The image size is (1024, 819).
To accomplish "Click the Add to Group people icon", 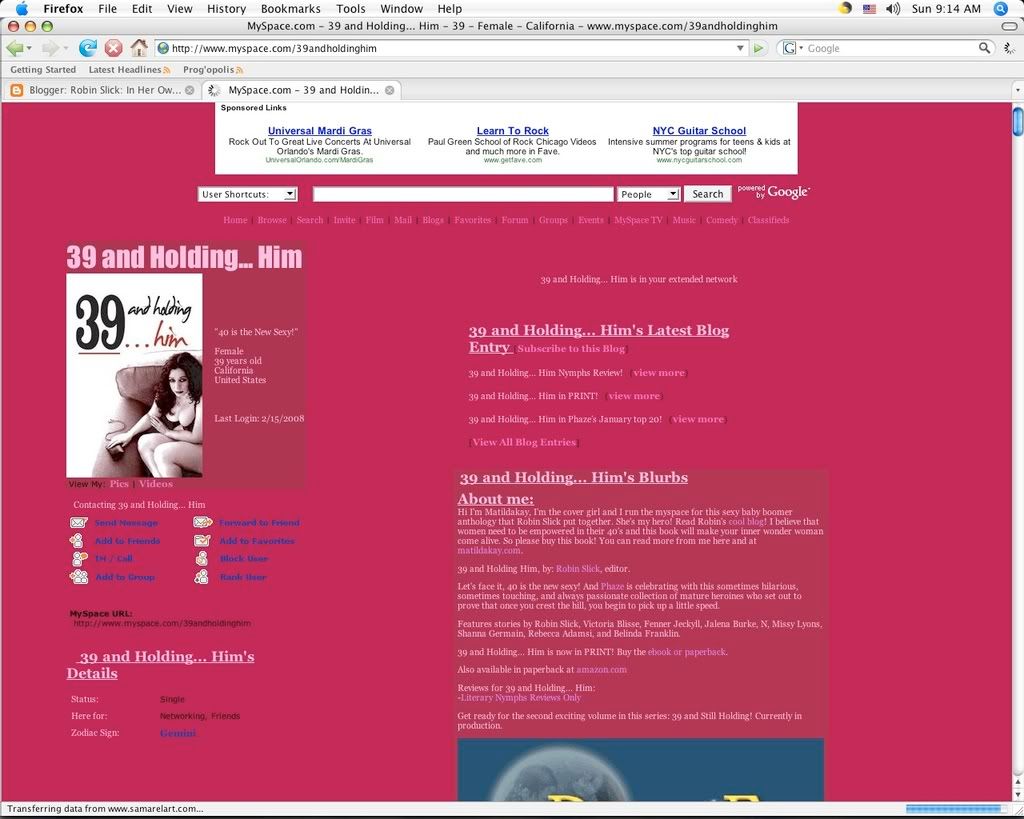I will click(x=79, y=577).
